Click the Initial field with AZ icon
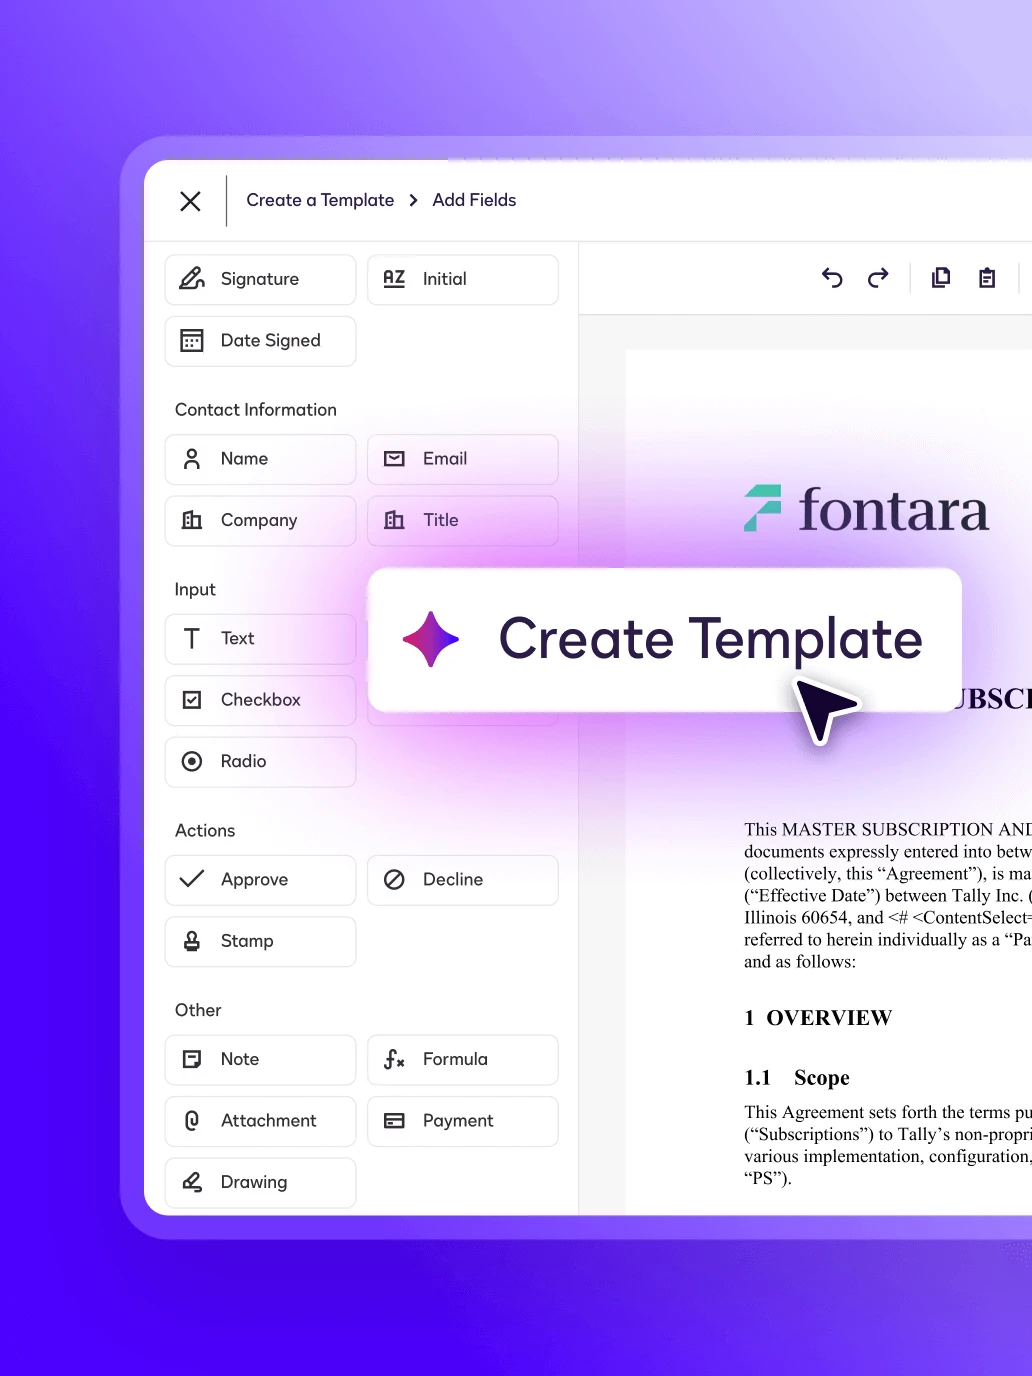The height and width of the screenshot is (1376, 1032). (x=462, y=279)
